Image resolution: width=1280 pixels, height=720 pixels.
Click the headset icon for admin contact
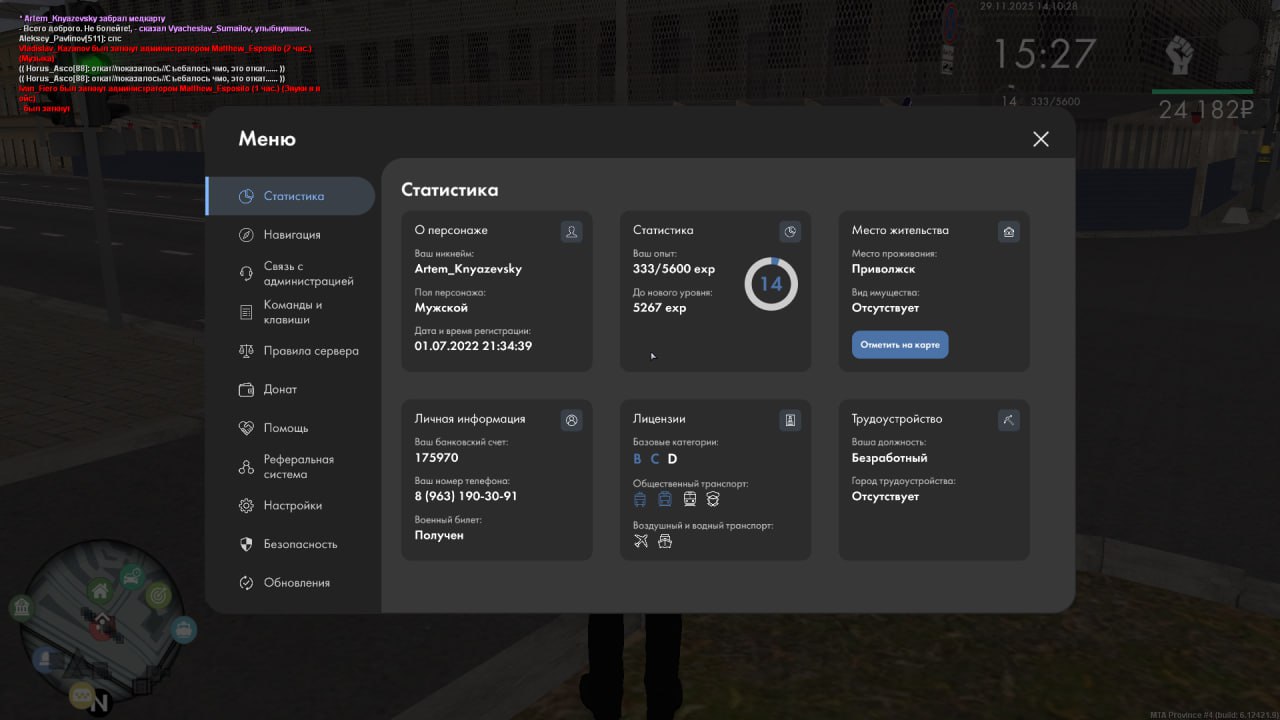tap(246, 274)
